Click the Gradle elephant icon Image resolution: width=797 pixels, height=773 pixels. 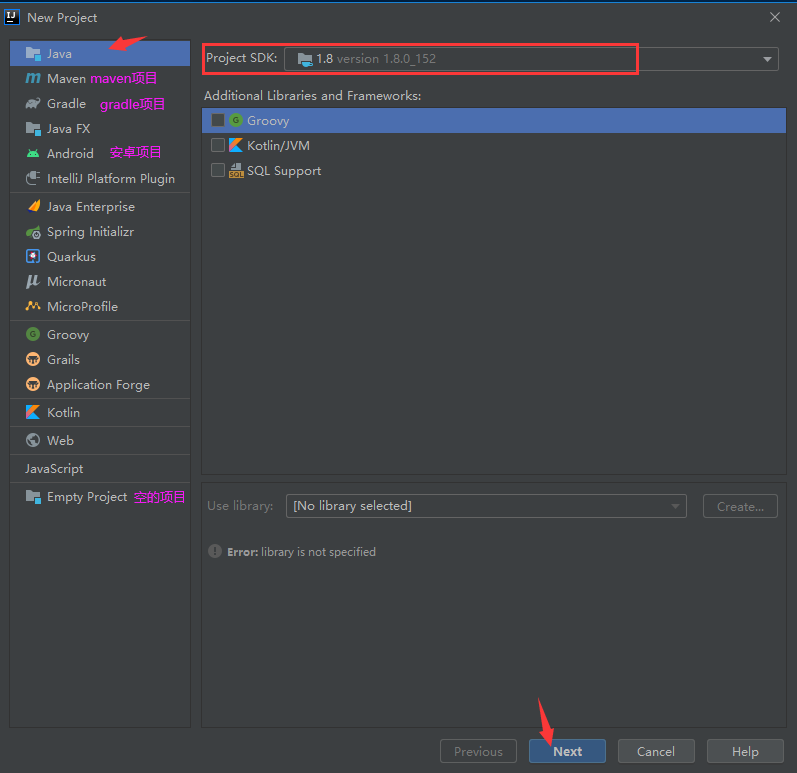pos(33,104)
